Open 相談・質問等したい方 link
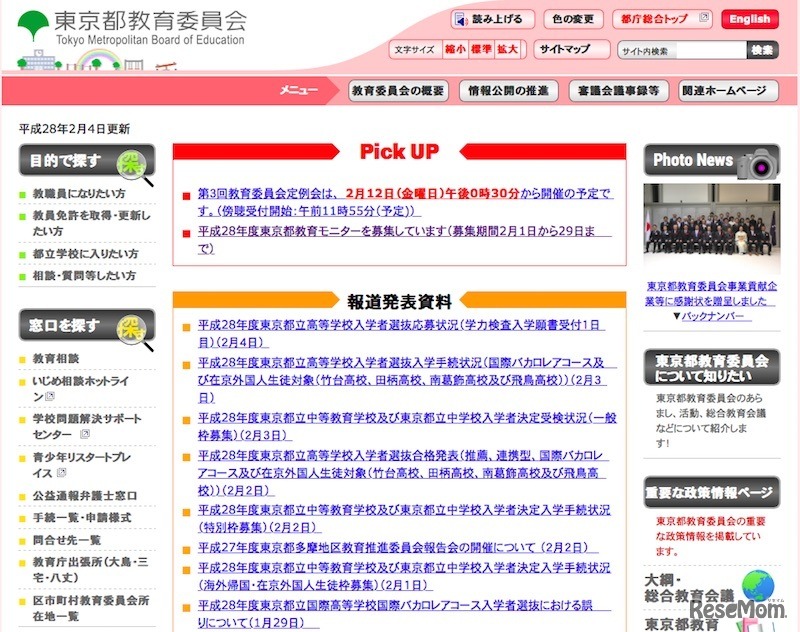This screenshot has height=632, width=800. click(84, 275)
